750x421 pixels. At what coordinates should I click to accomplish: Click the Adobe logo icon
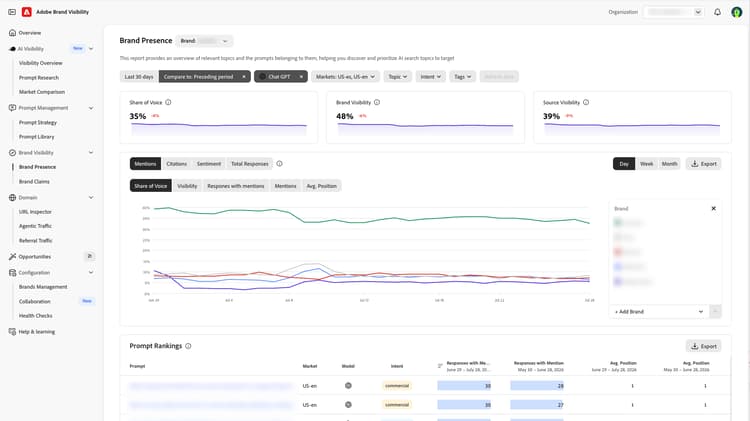pos(27,12)
